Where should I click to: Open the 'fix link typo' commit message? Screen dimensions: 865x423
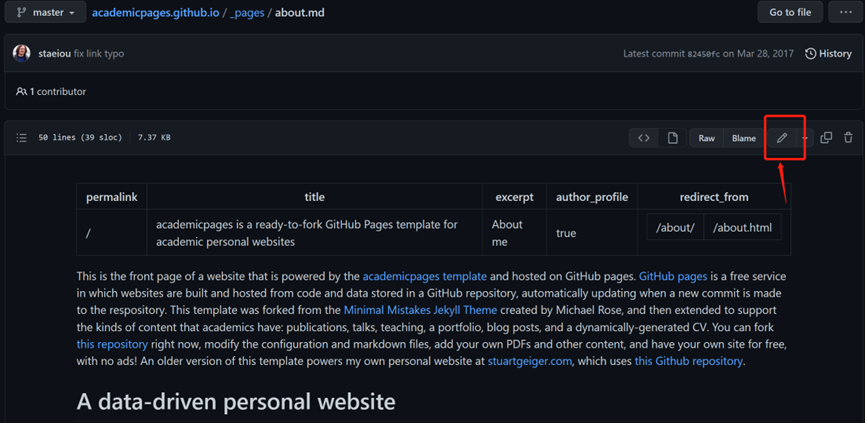pyautogui.click(x=99, y=53)
